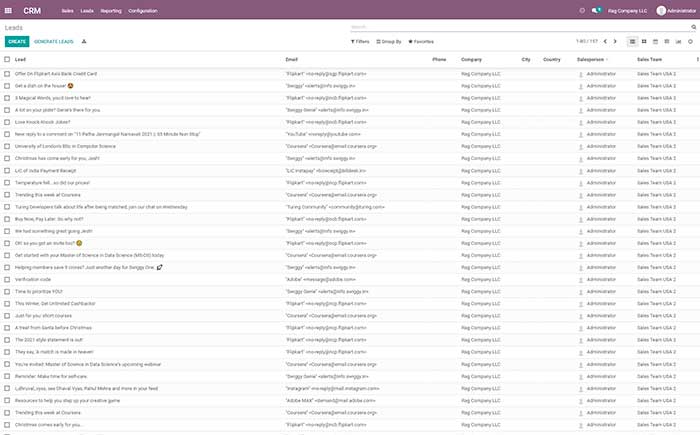700x435 pixels.
Task: Click salesperson avatar icon in Love Knock Knock Jokes row
Action: coord(580,122)
